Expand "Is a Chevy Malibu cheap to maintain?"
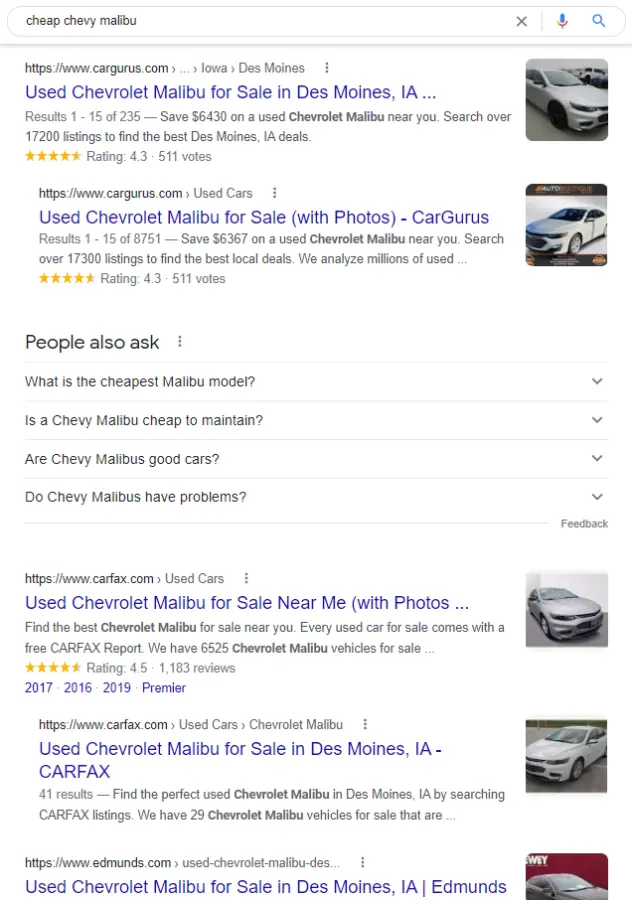The height and width of the screenshot is (900, 632). click(x=597, y=420)
